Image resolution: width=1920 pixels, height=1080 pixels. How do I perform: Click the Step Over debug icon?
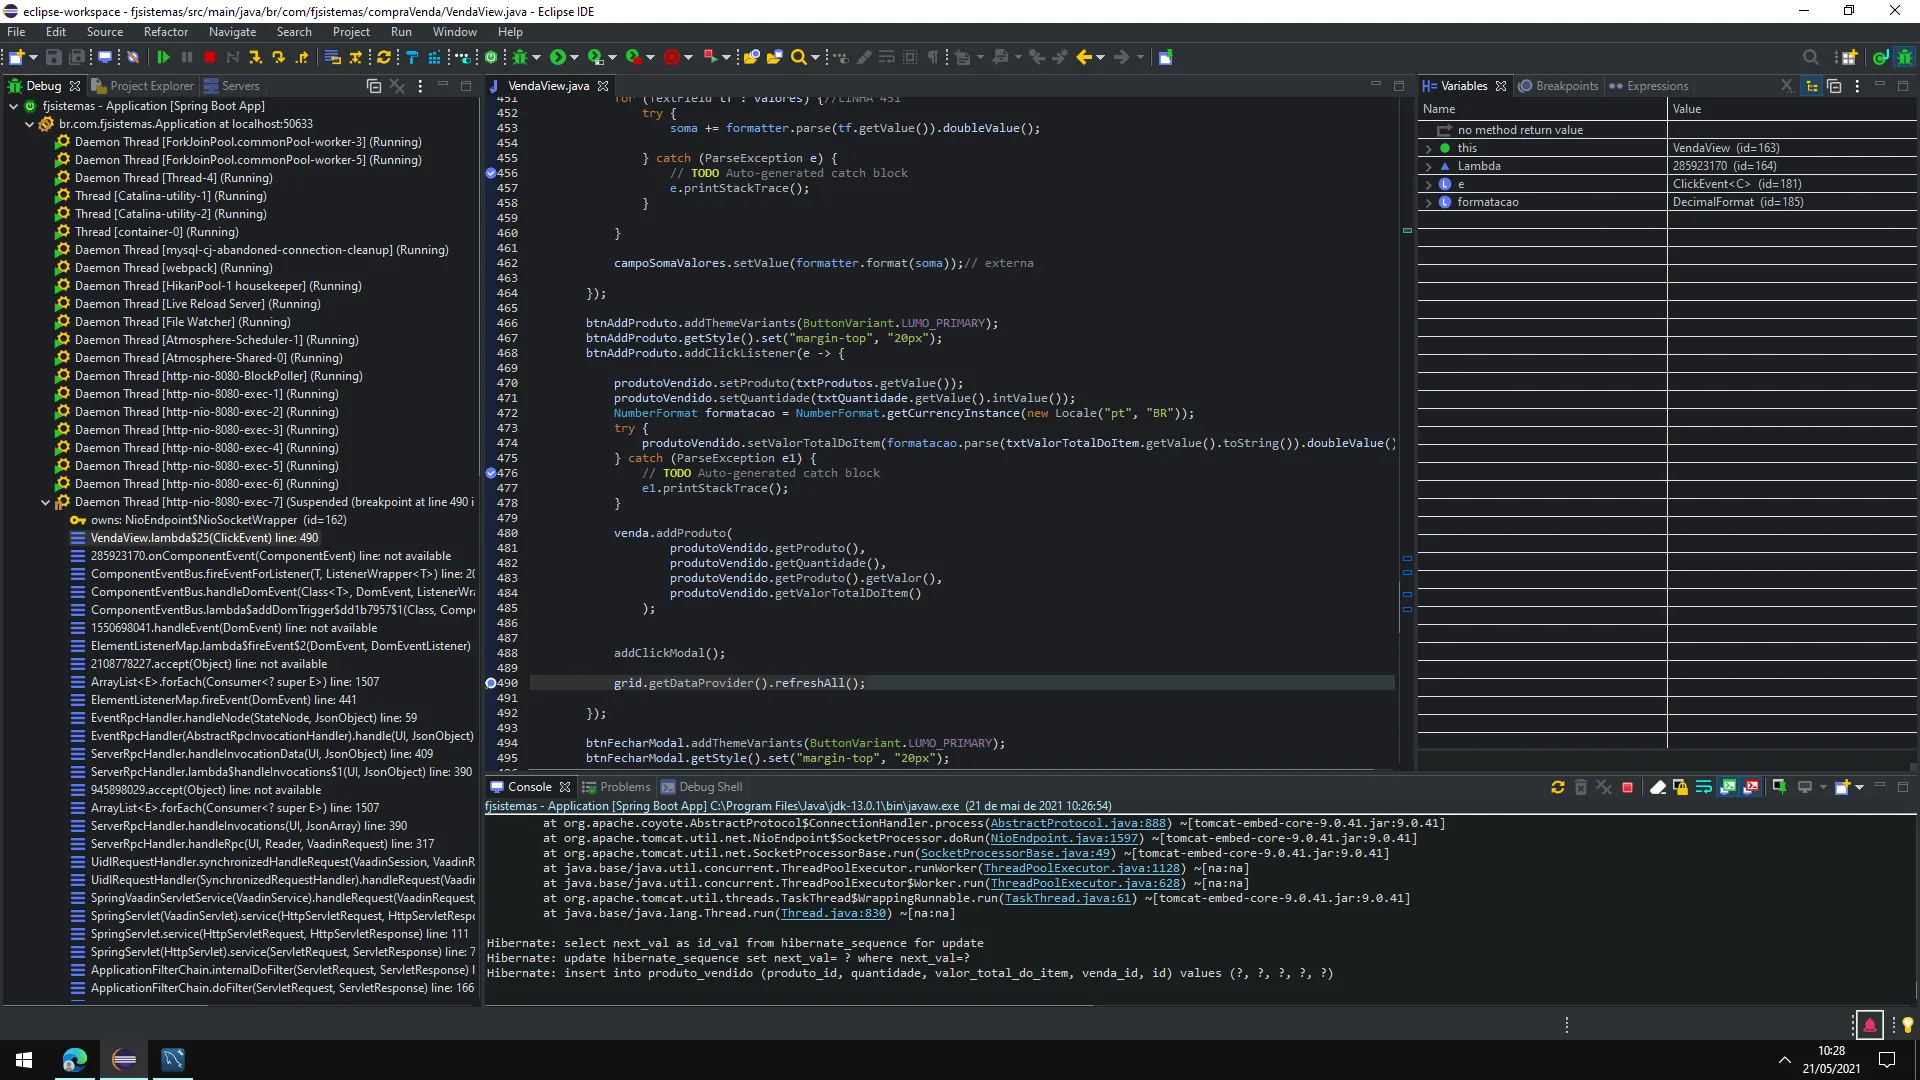coord(279,58)
